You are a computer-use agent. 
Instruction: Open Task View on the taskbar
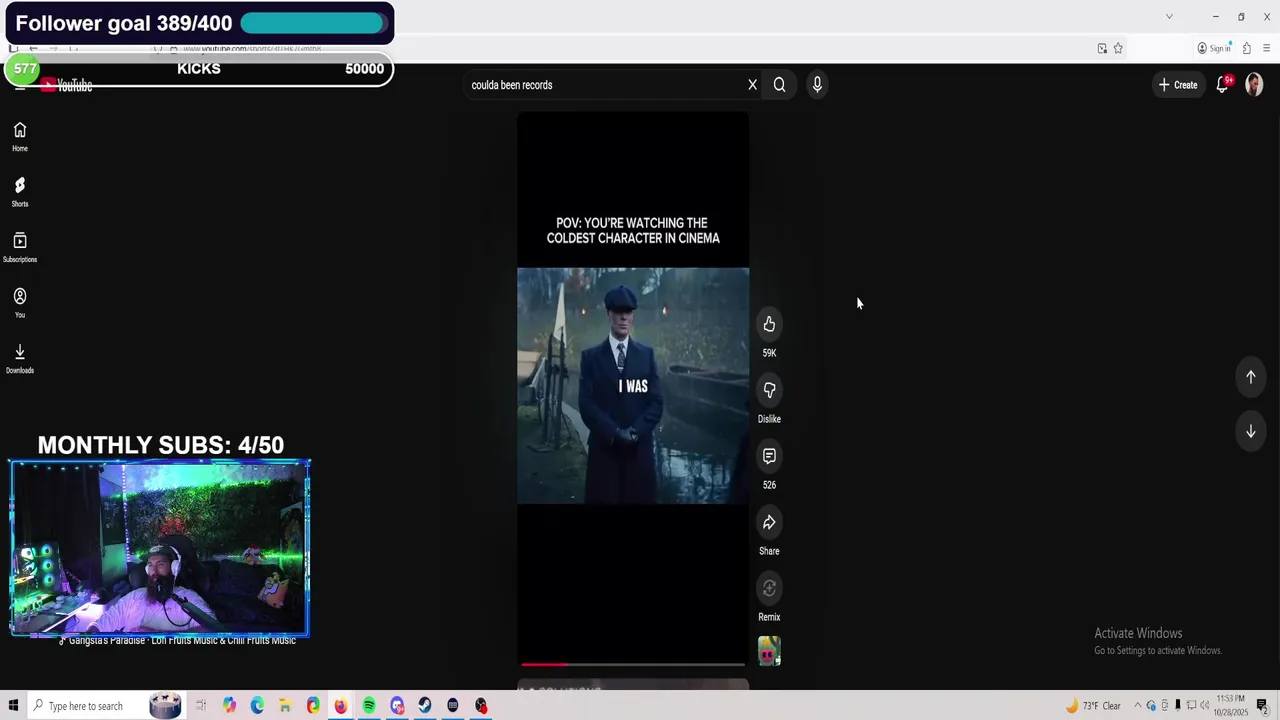point(201,706)
